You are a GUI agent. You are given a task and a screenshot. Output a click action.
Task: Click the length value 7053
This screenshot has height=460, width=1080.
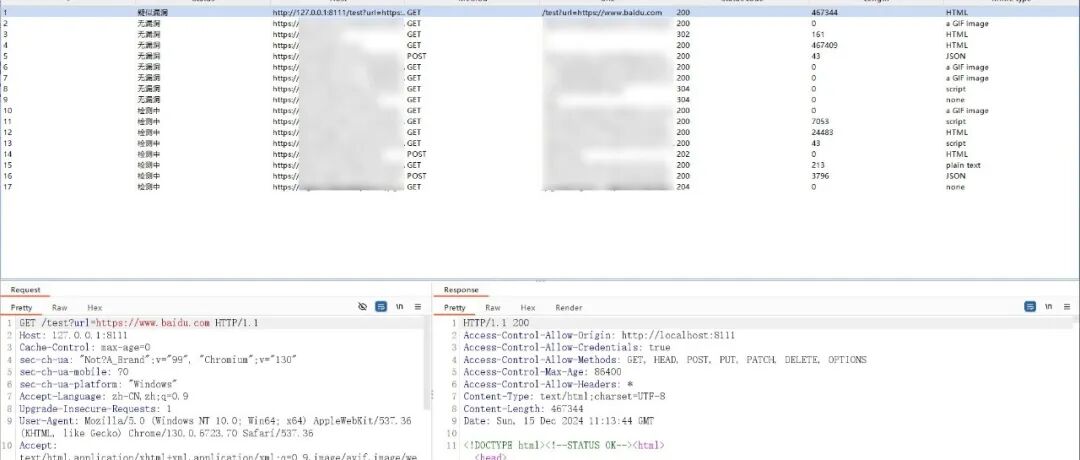coord(821,121)
